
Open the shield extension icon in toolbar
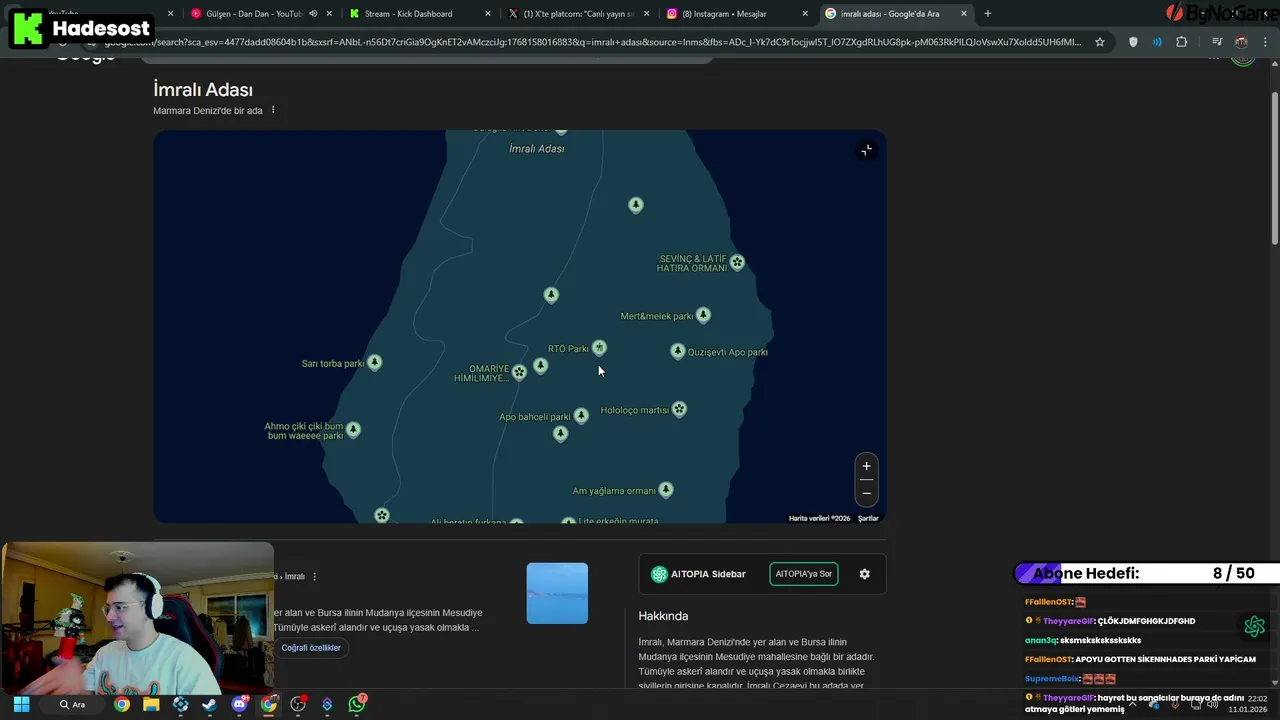tap(1133, 42)
